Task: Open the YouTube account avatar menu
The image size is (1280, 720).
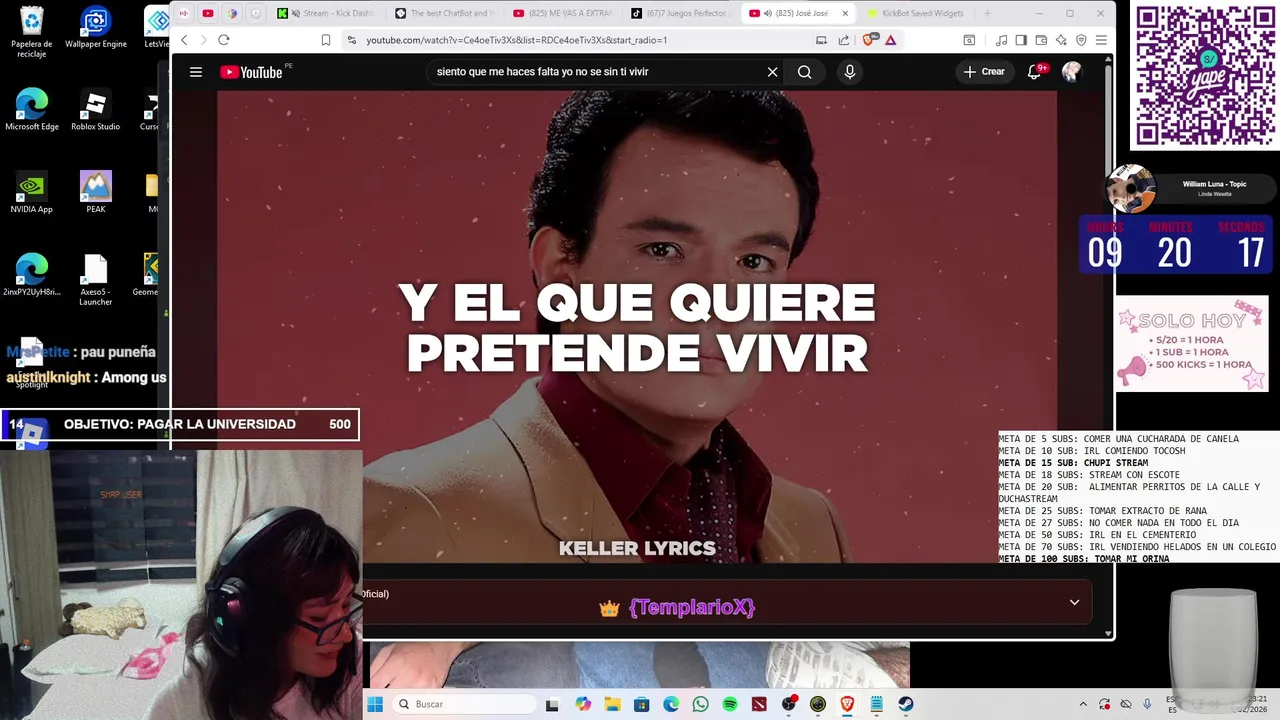Action: point(1071,72)
